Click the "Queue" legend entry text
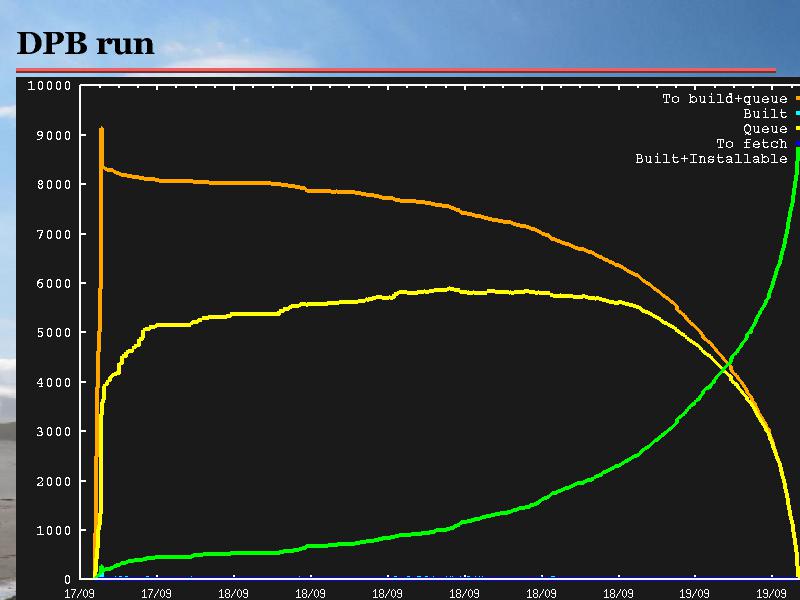Viewport: 800px width, 600px height. tap(765, 129)
